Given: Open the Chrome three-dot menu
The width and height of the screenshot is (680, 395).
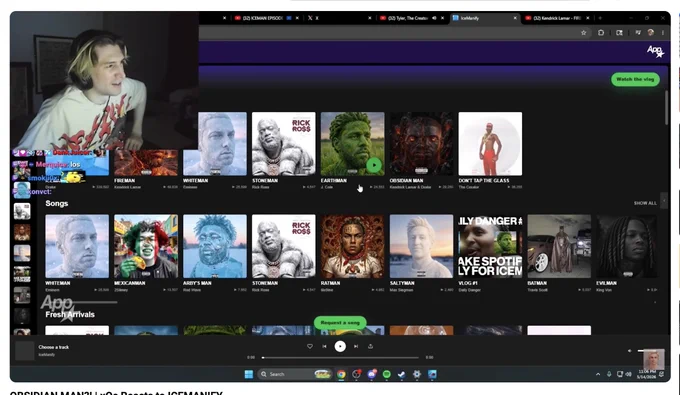Looking at the screenshot, I should click(x=663, y=33).
